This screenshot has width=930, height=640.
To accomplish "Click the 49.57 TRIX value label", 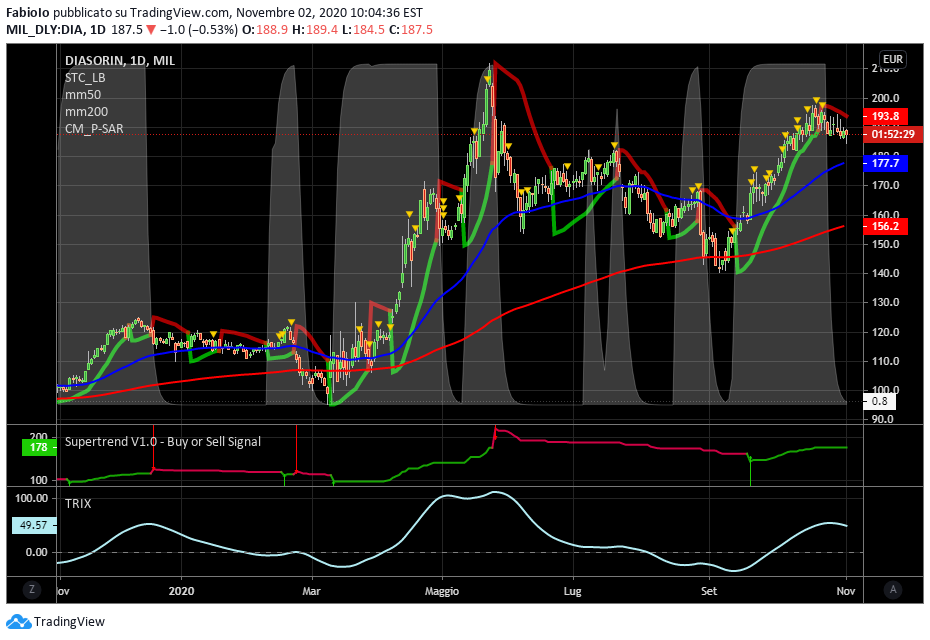I will click(34, 525).
